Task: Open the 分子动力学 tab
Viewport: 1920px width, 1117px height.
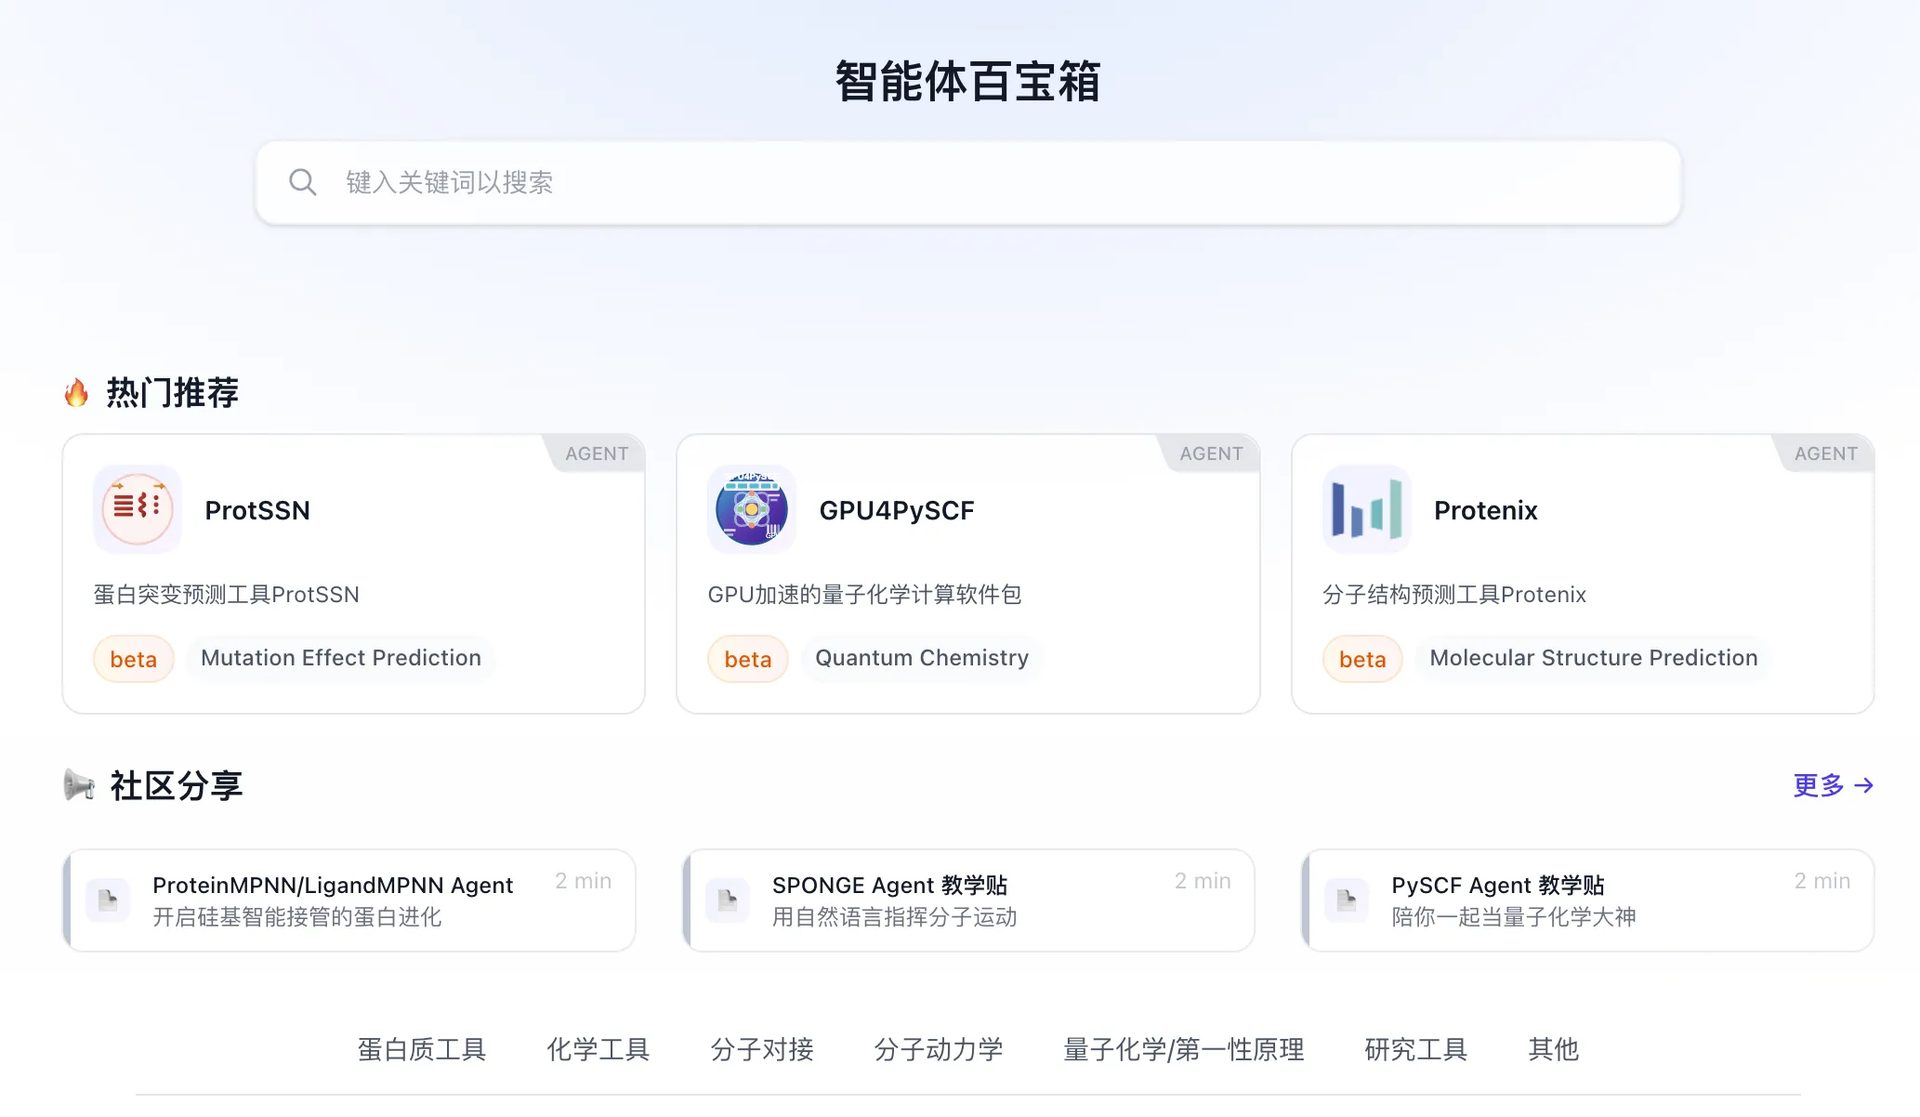Action: (x=938, y=1049)
